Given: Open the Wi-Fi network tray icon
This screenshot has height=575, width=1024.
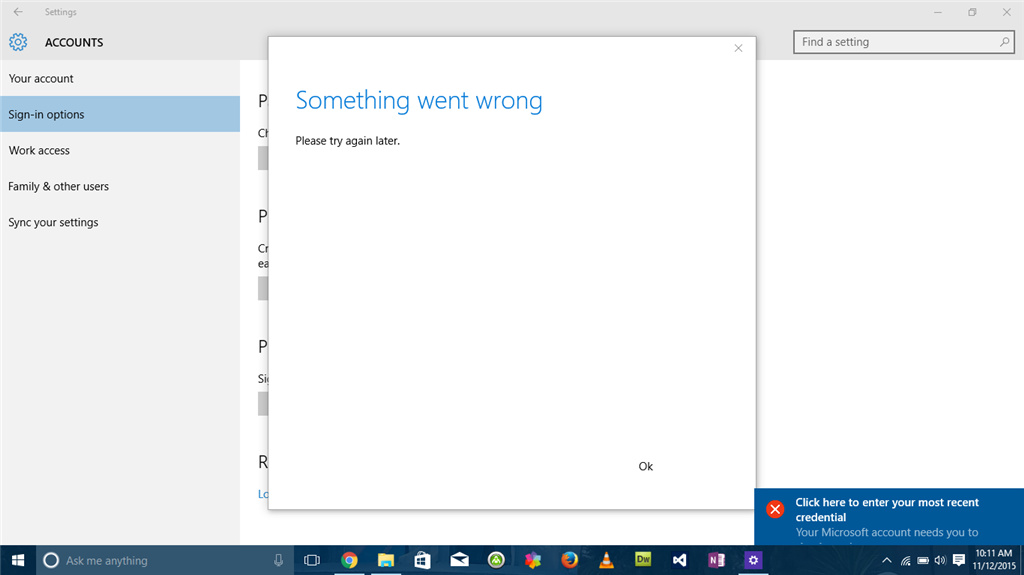Looking at the screenshot, I should pos(905,561).
